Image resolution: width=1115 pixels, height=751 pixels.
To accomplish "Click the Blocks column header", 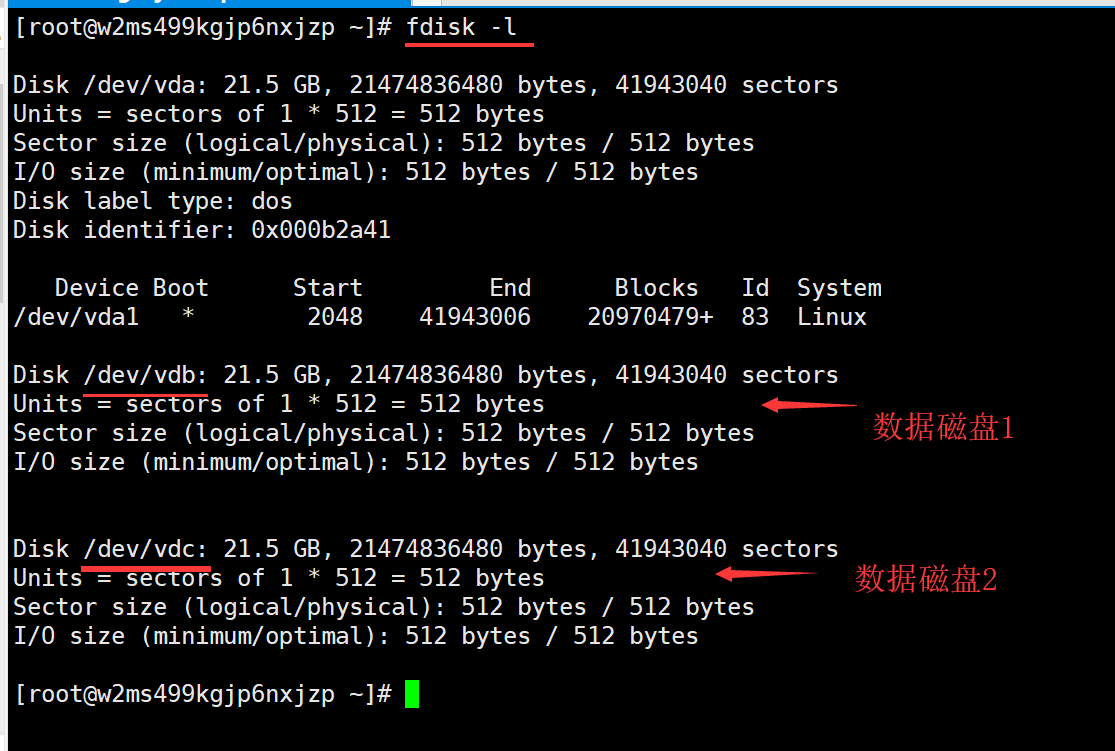I will click(x=656, y=287).
